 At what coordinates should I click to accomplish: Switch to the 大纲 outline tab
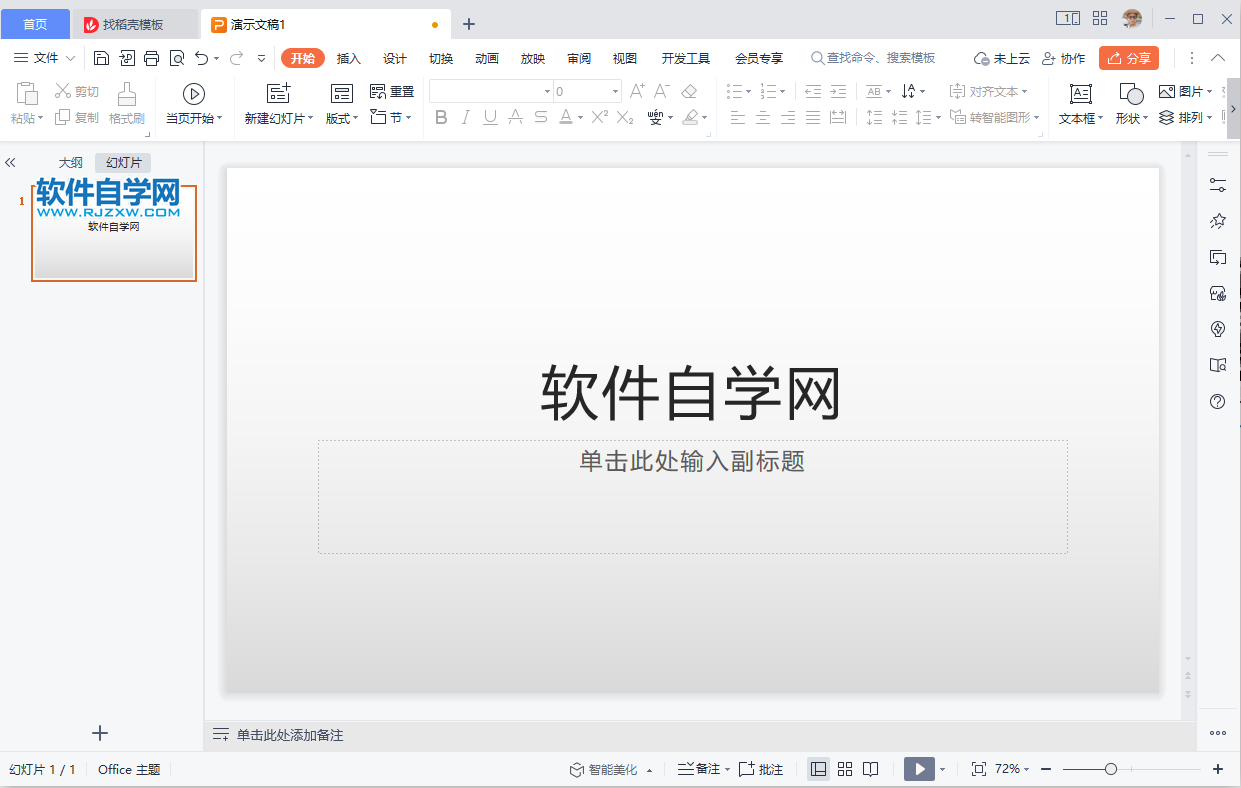(x=69, y=161)
